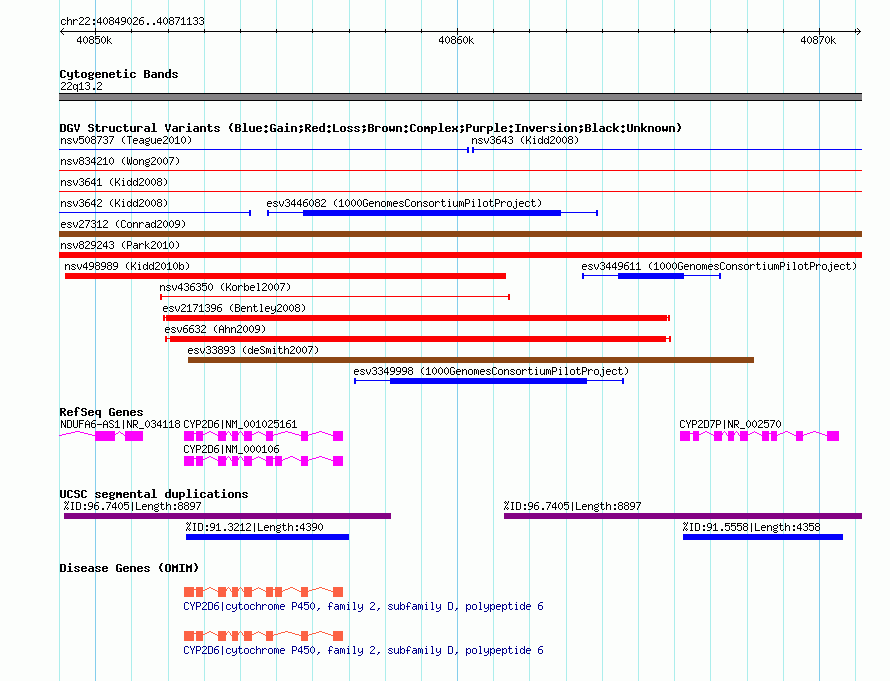Click the 22q13.2 cytogenetic band bar
890x681 pixels.
point(460,97)
